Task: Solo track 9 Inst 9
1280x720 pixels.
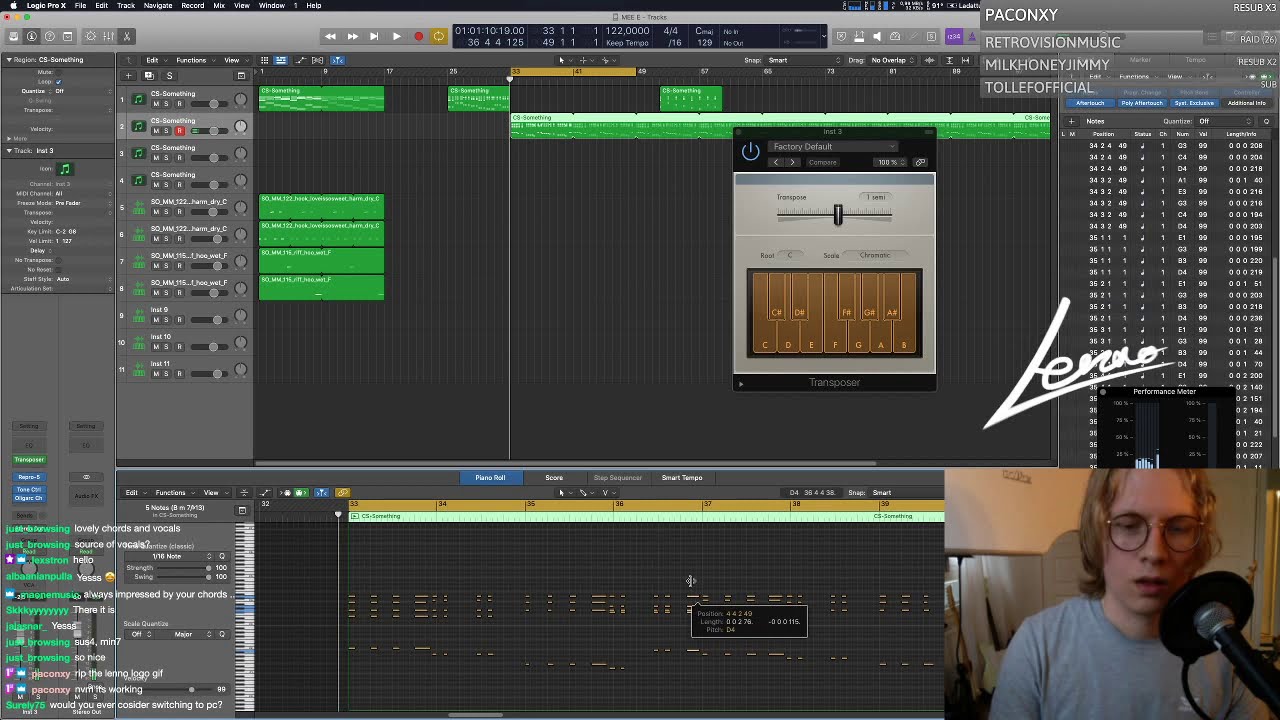Action: click(x=166, y=320)
